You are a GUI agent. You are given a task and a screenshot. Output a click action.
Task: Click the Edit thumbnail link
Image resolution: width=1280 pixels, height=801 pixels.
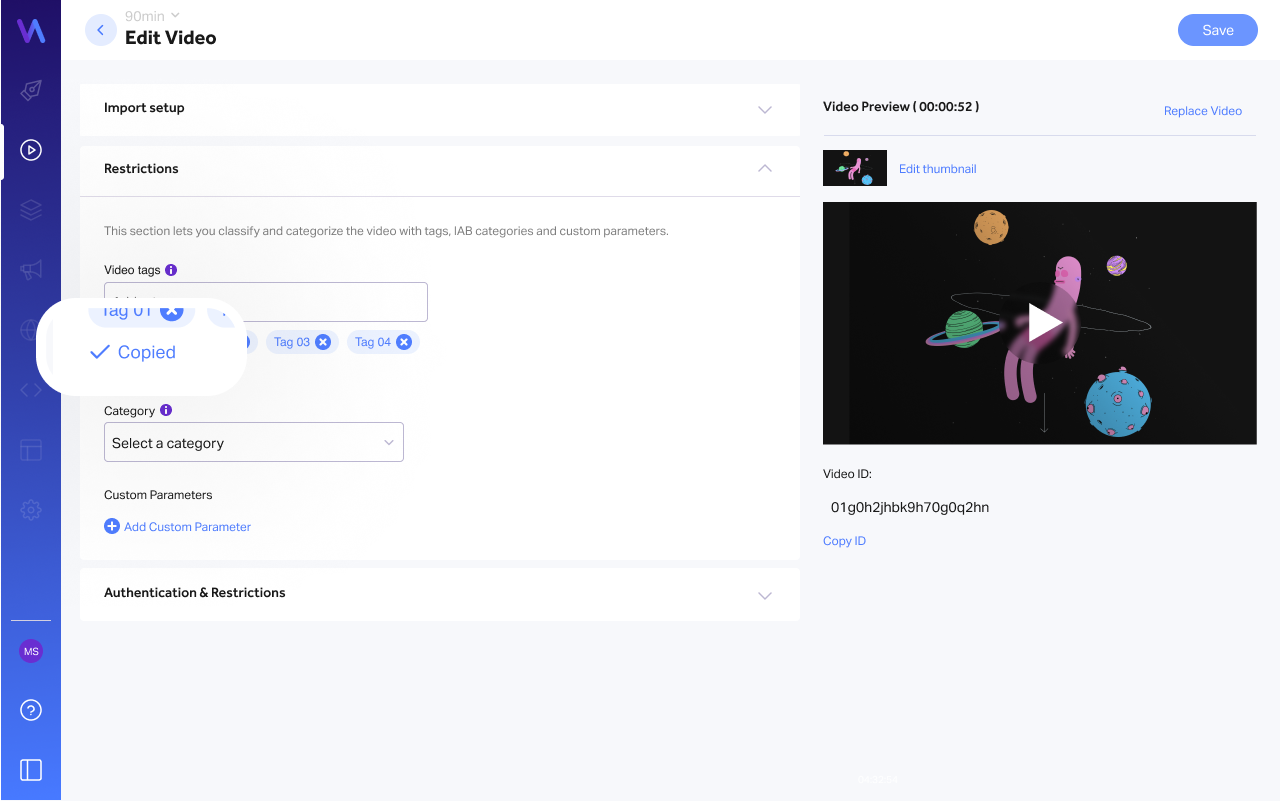[x=938, y=169]
